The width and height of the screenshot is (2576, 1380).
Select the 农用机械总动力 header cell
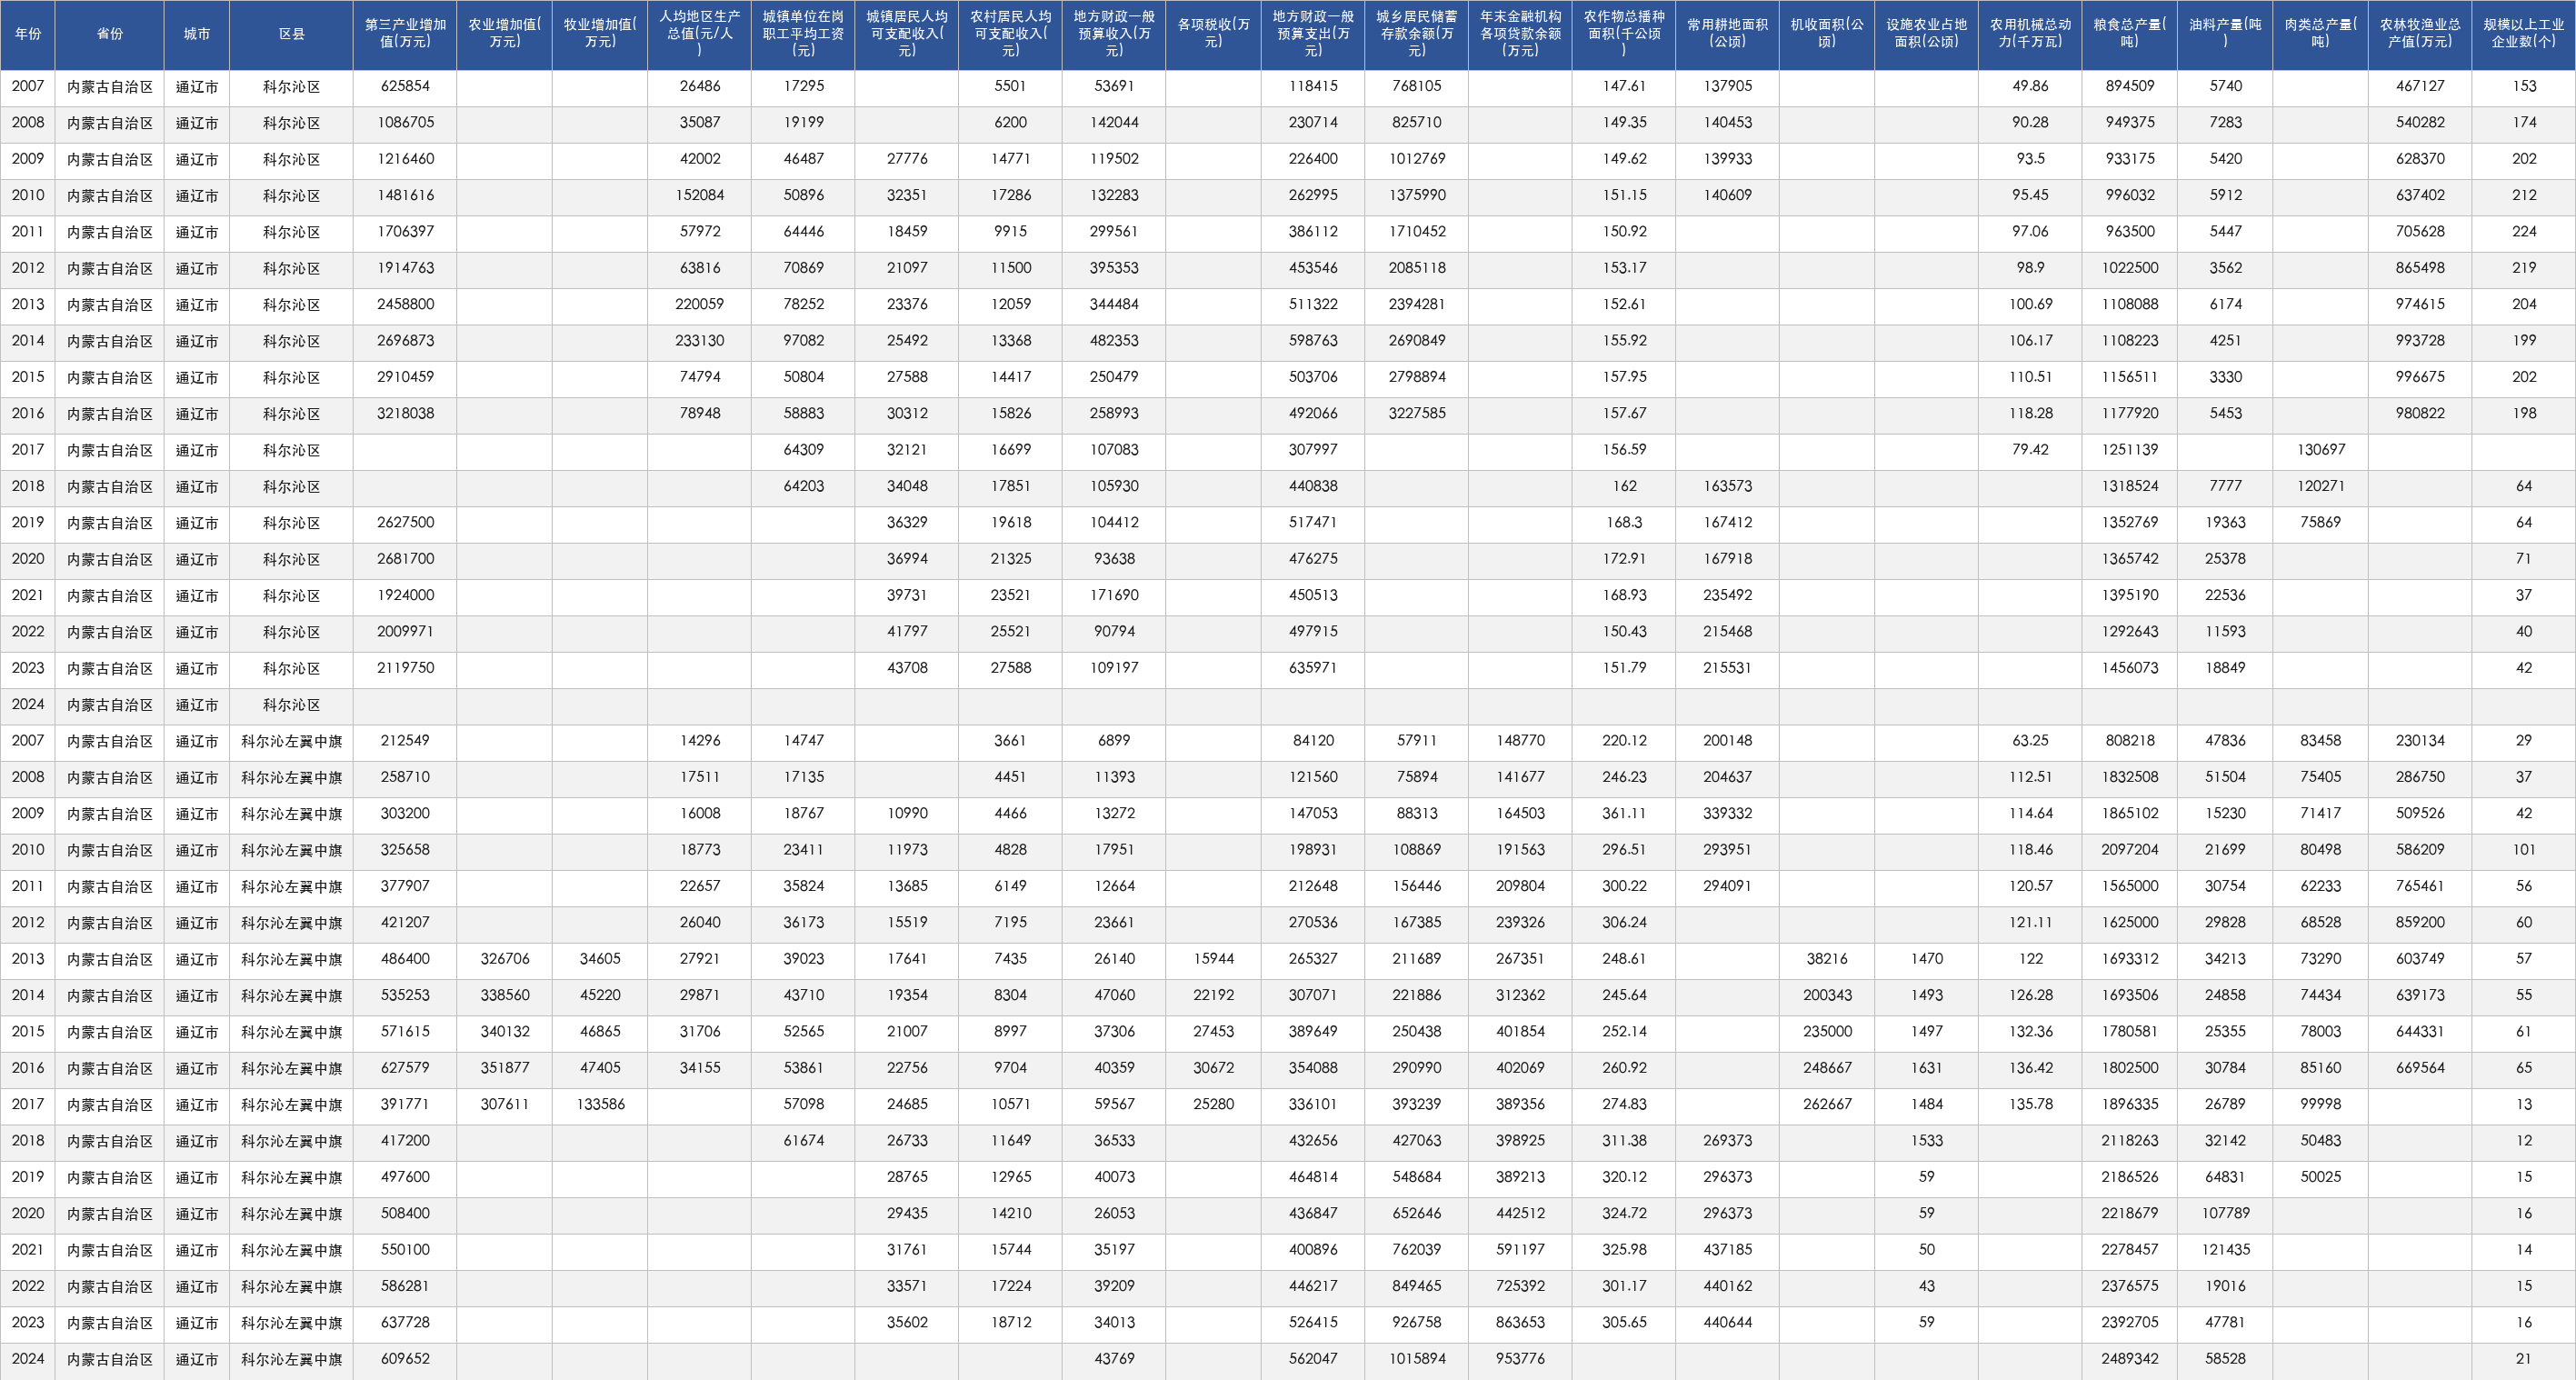[2030, 34]
